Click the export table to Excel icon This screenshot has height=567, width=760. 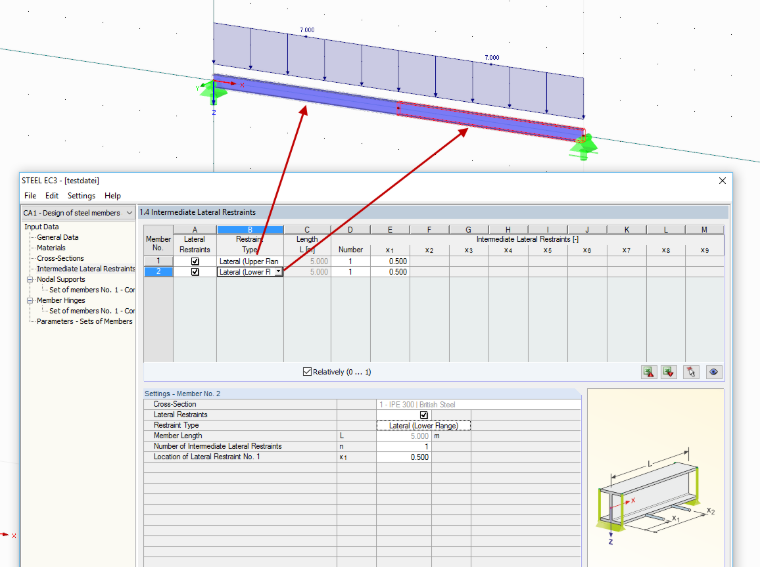click(649, 372)
